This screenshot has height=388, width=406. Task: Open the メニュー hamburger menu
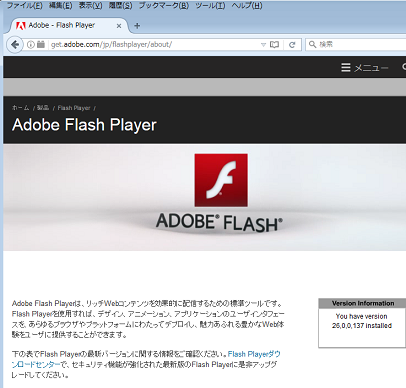coord(365,68)
